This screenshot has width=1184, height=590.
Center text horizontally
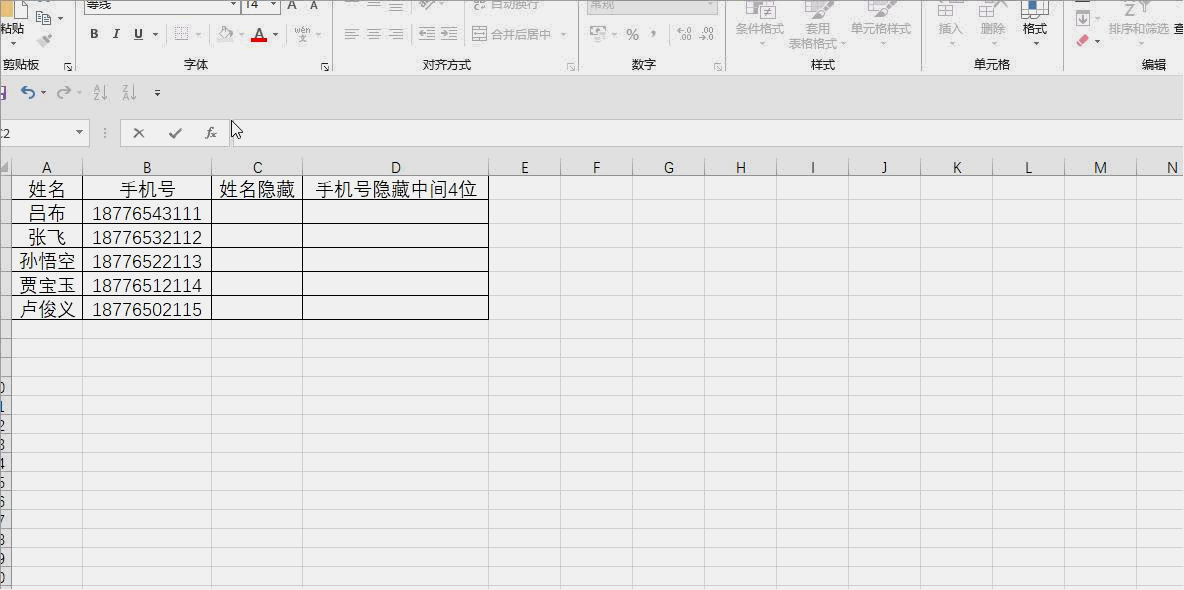(x=374, y=34)
